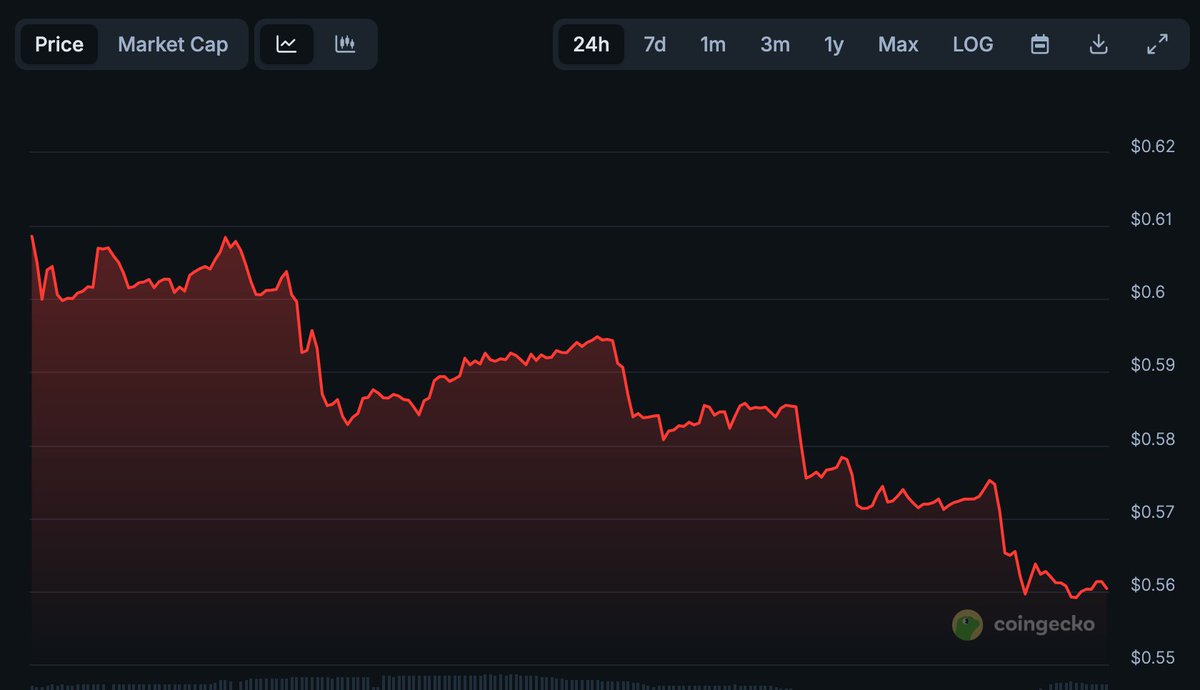Switch to line chart view icon

(x=287, y=44)
